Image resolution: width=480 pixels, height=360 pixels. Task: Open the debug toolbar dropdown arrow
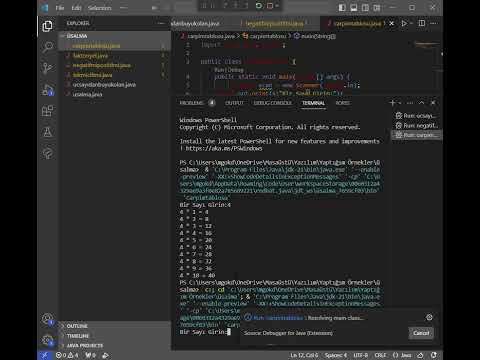tap(277, 6)
